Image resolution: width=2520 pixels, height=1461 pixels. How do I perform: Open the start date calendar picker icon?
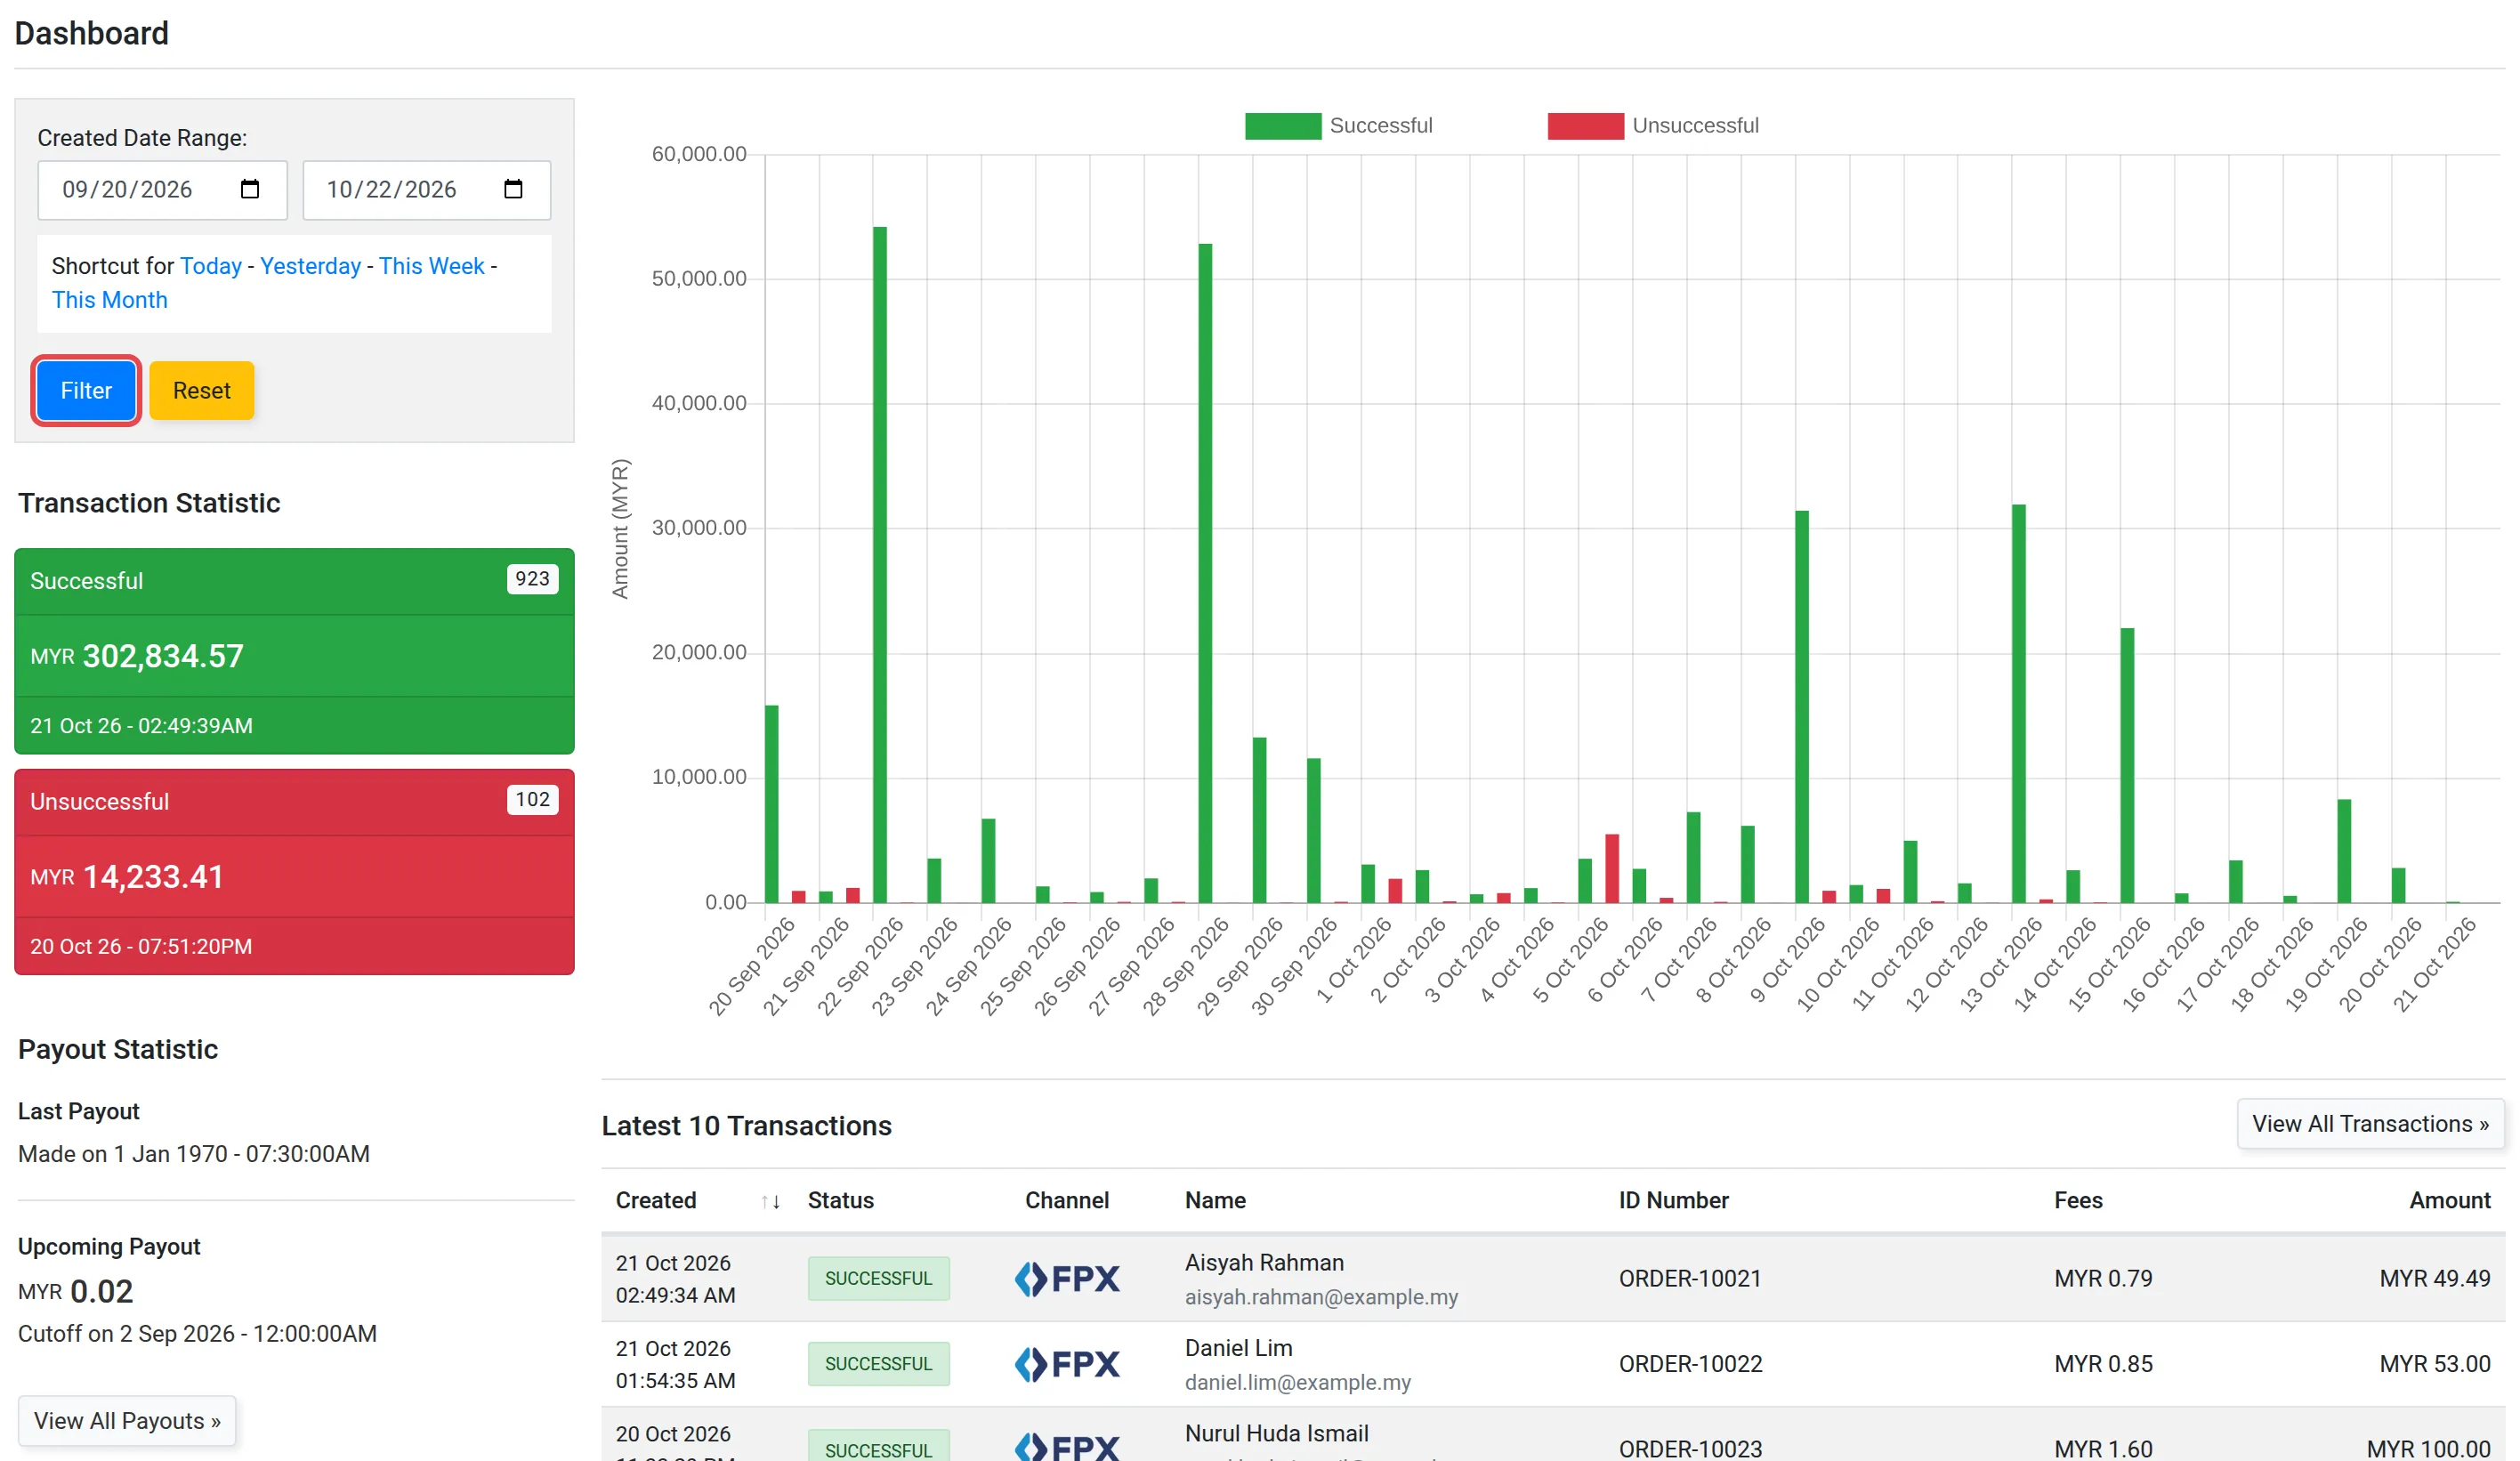coord(250,189)
